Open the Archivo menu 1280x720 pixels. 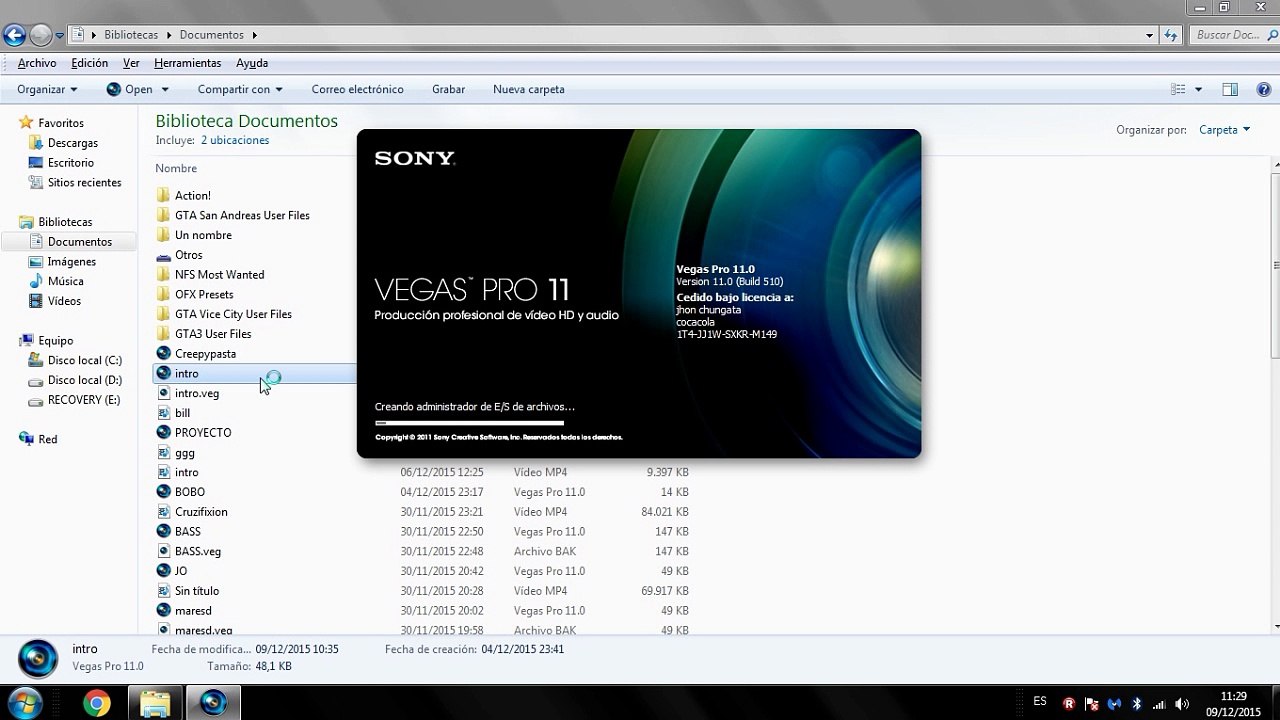point(37,63)
